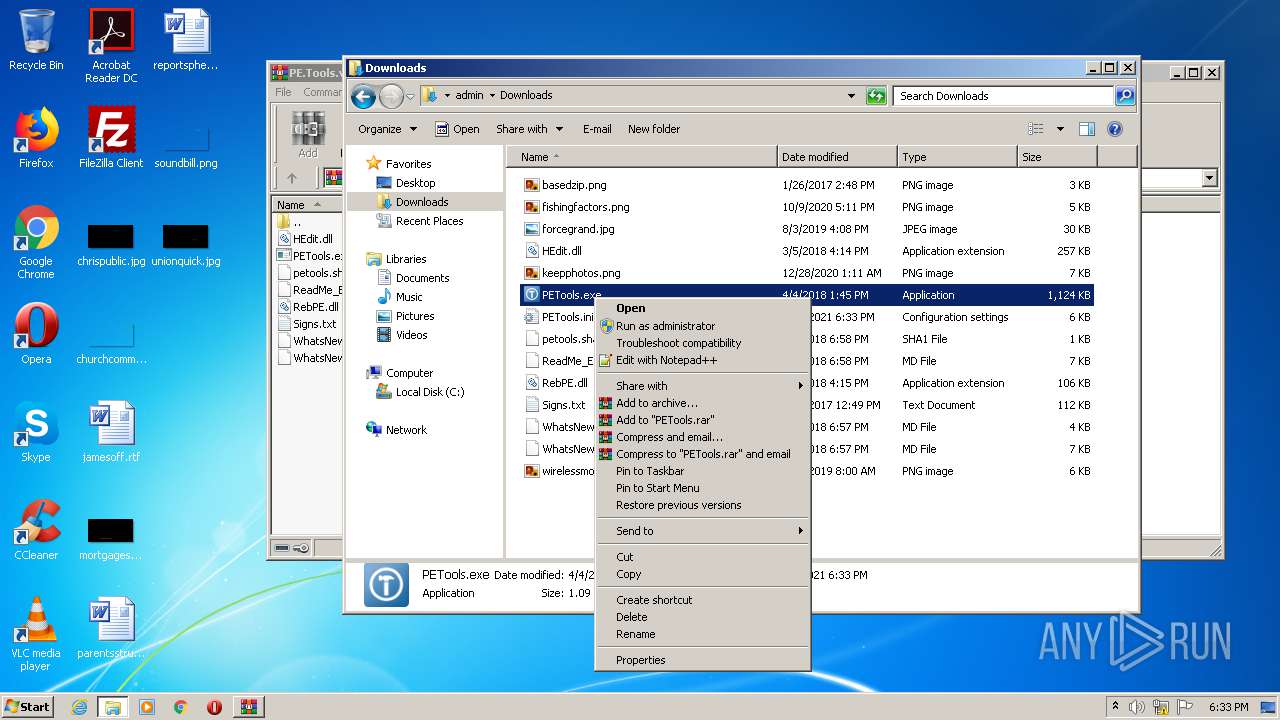Toggle the preview pane icon
1280x720 pixels.
[x=1087, y=129]
